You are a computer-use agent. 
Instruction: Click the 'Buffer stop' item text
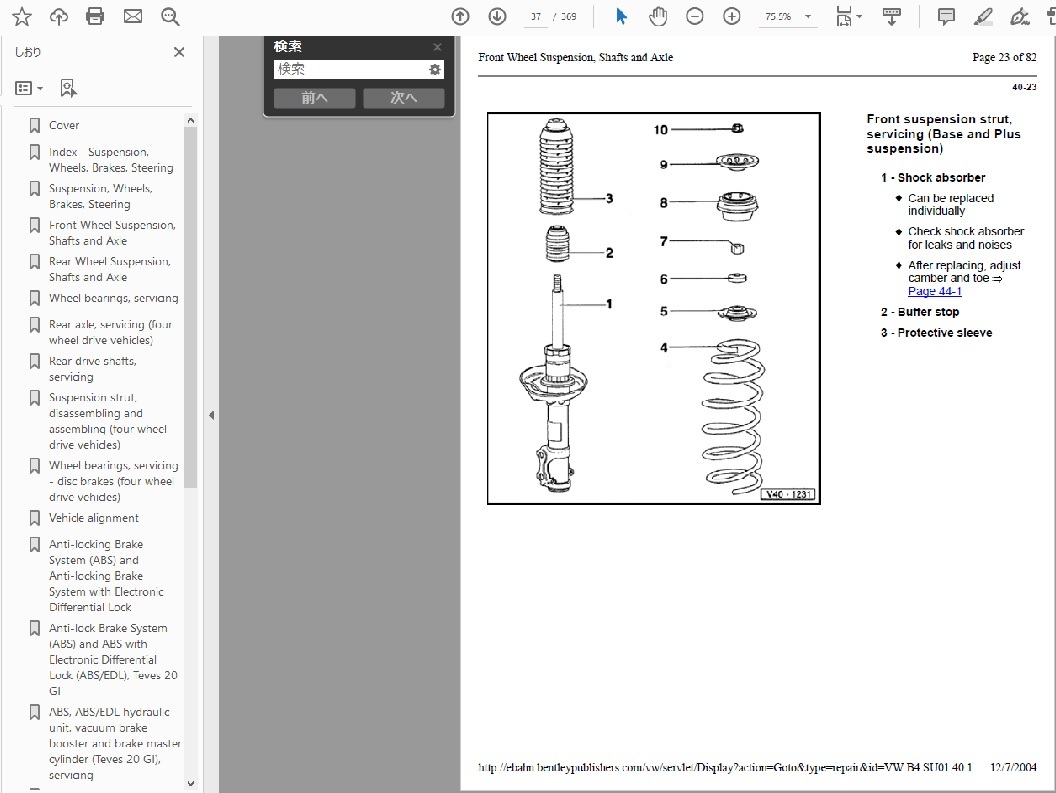click(x=928, y=312)
